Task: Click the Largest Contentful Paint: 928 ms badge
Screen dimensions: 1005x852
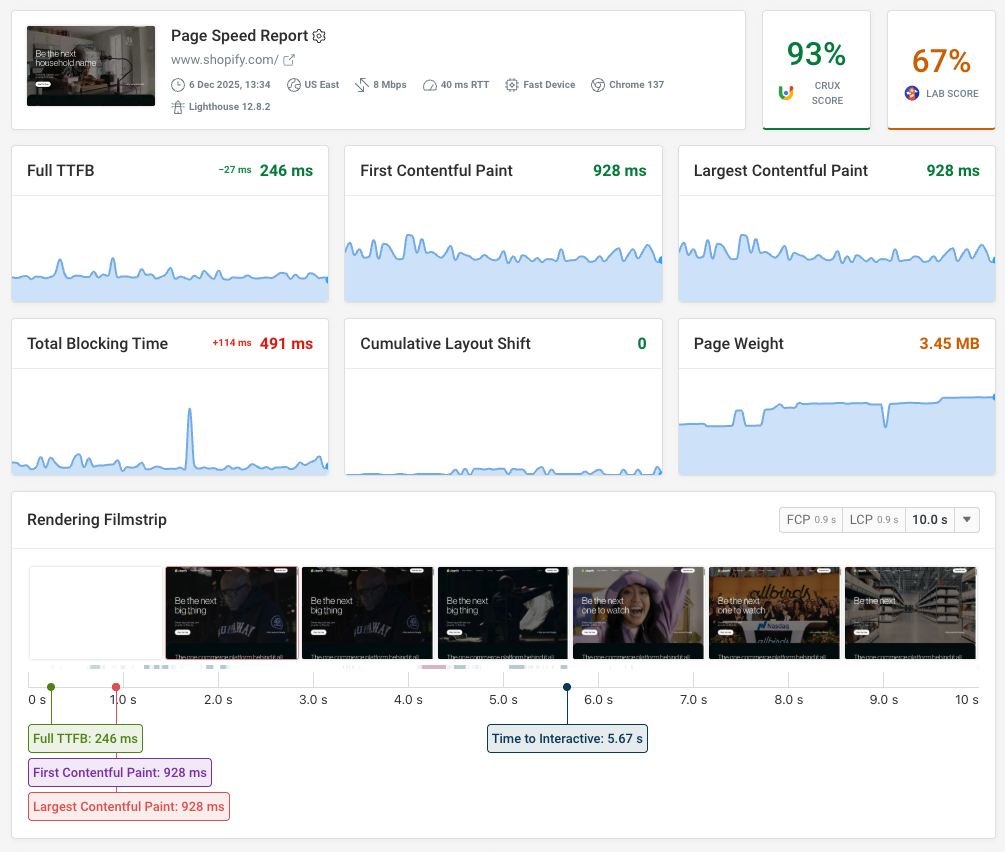Action: (128, 806)
